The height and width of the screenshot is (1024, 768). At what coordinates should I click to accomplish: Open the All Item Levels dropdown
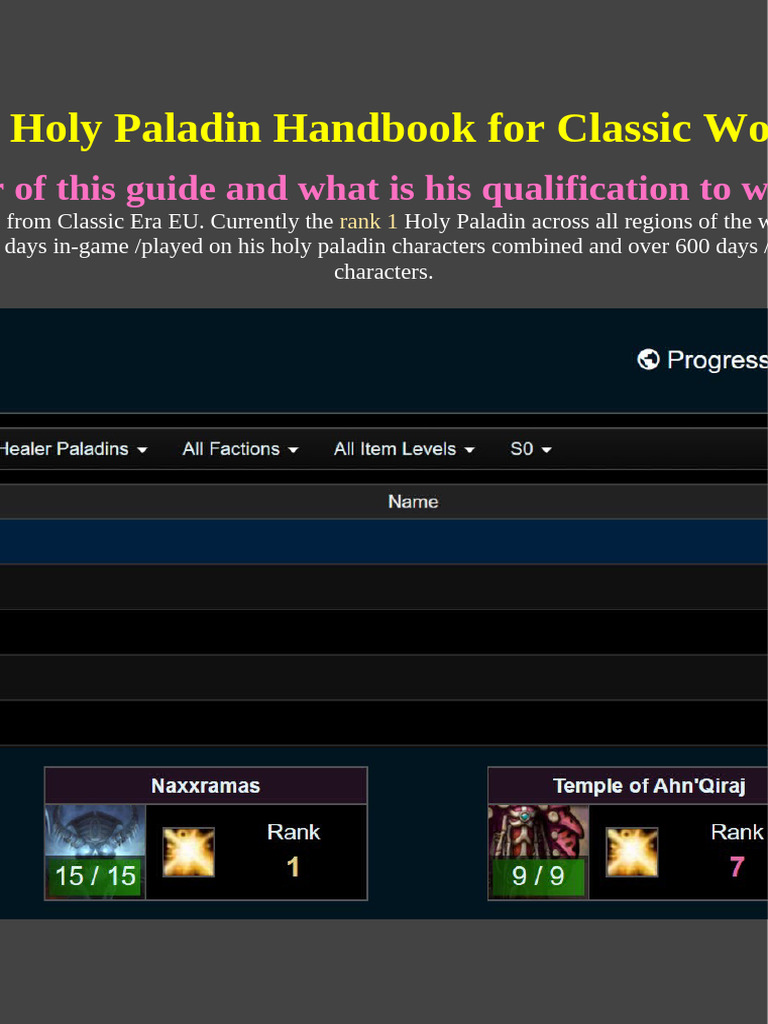(404, 449)
